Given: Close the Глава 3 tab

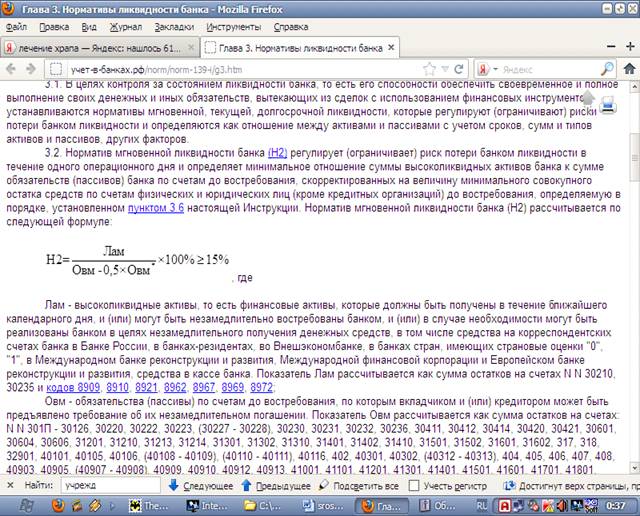Looking at the screenshot, I should 391,47.
